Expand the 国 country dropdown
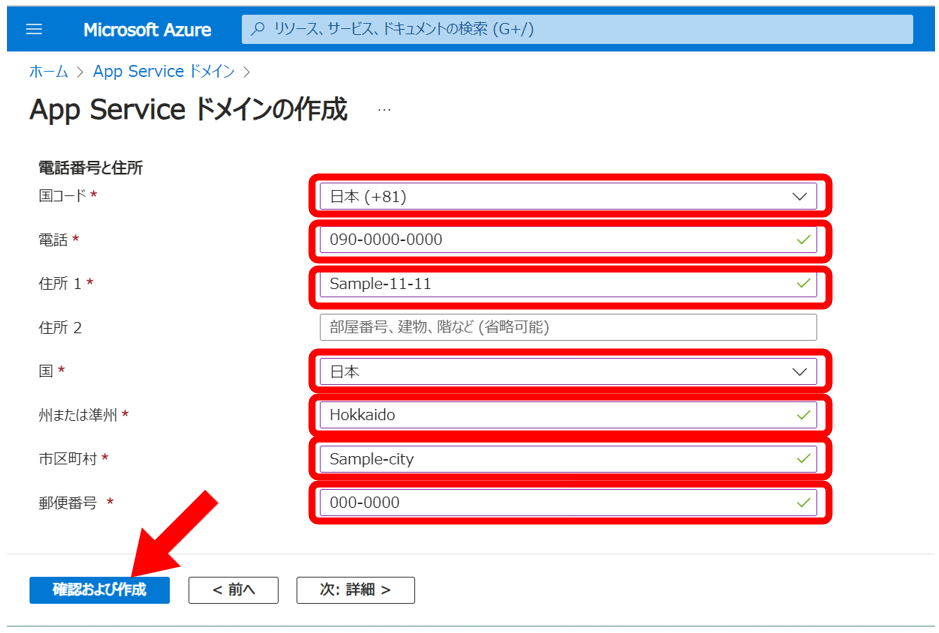Image resolution: width=939 pixels, height=633 pixels. [x=568, y=372]
